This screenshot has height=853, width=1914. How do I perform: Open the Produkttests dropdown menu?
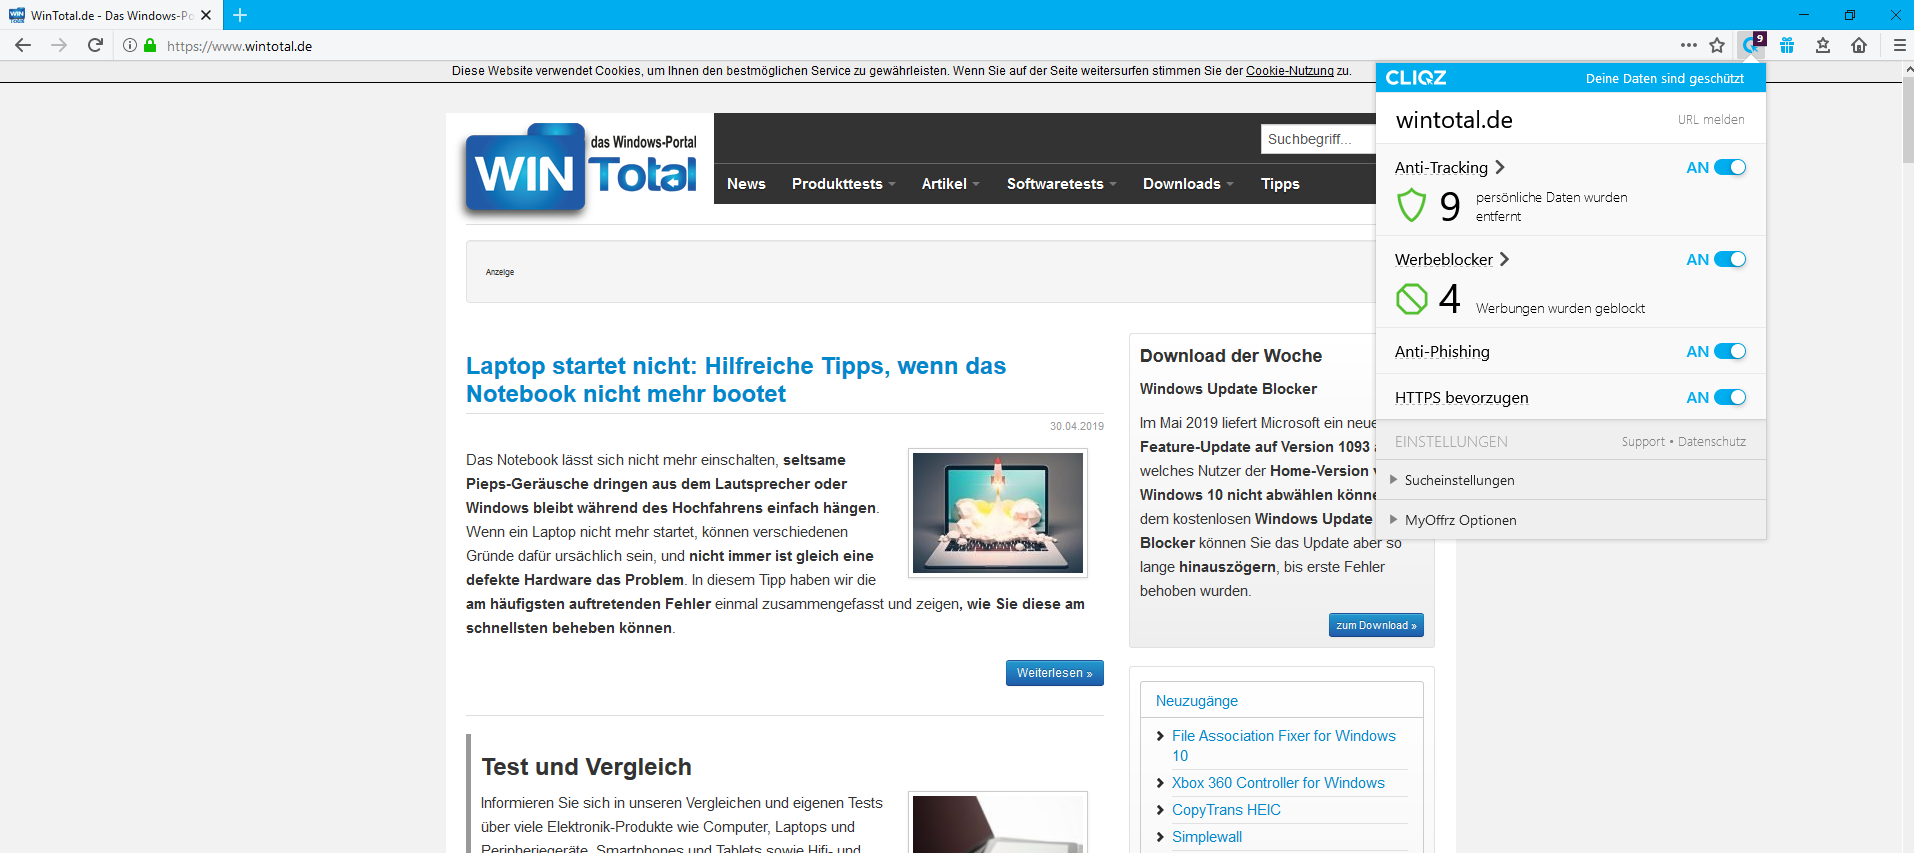point(843,184)
